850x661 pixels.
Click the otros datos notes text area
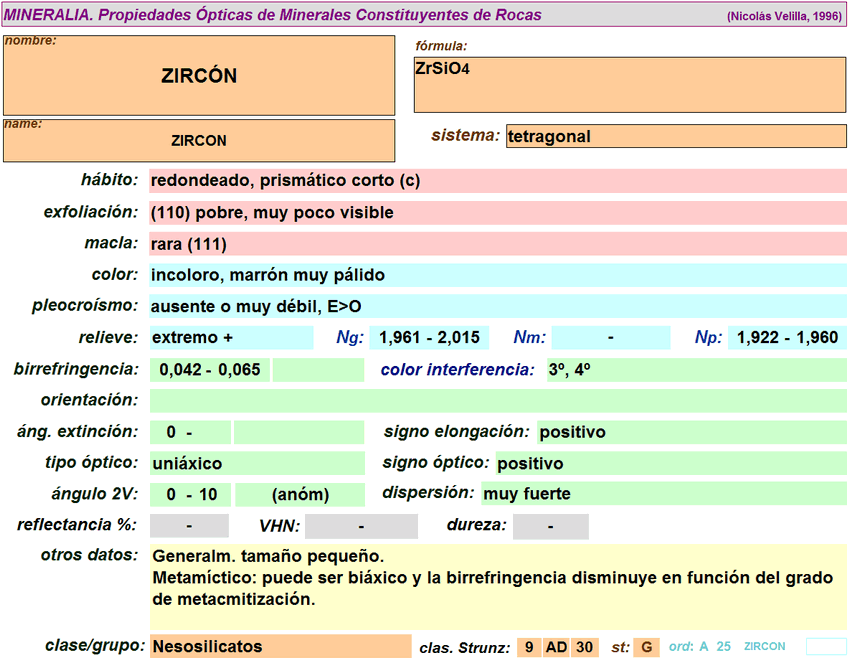click(497, 585)
